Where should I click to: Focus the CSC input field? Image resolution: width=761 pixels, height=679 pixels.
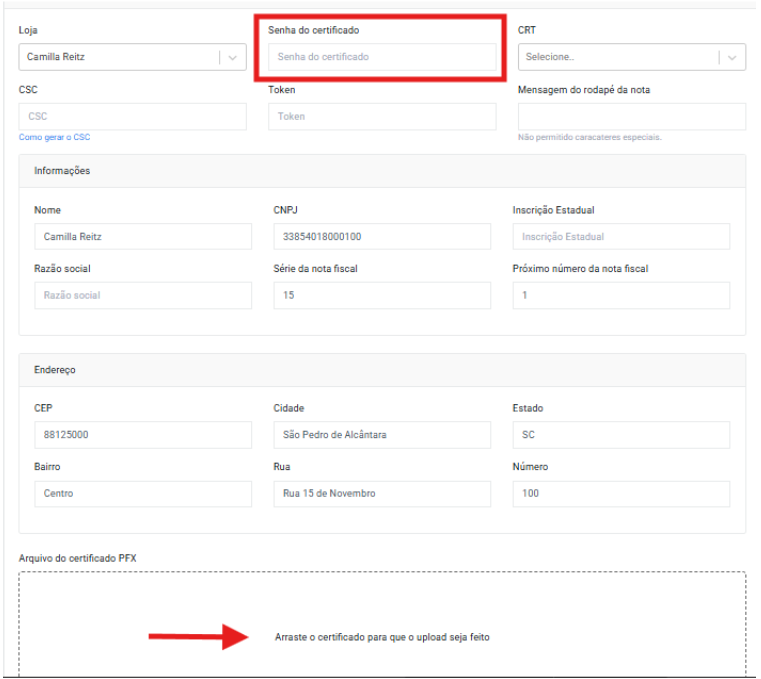[132, 117]
